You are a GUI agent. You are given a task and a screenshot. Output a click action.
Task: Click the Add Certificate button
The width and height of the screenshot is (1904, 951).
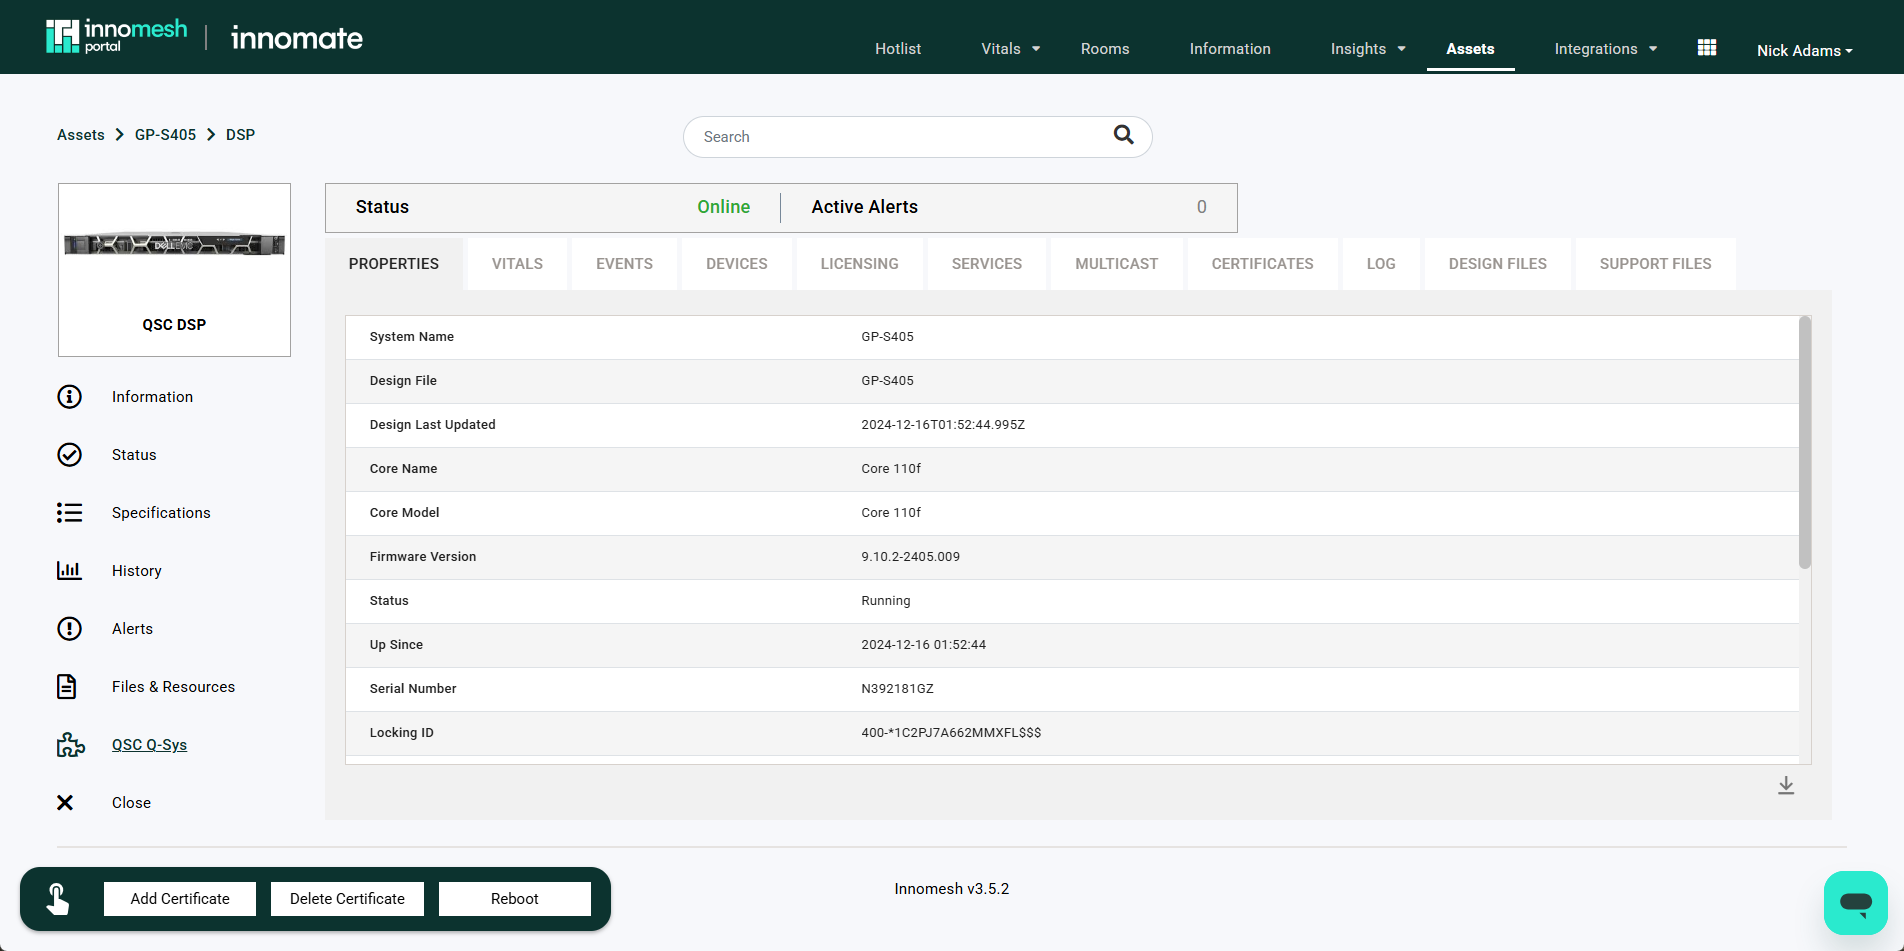point(180,899)
